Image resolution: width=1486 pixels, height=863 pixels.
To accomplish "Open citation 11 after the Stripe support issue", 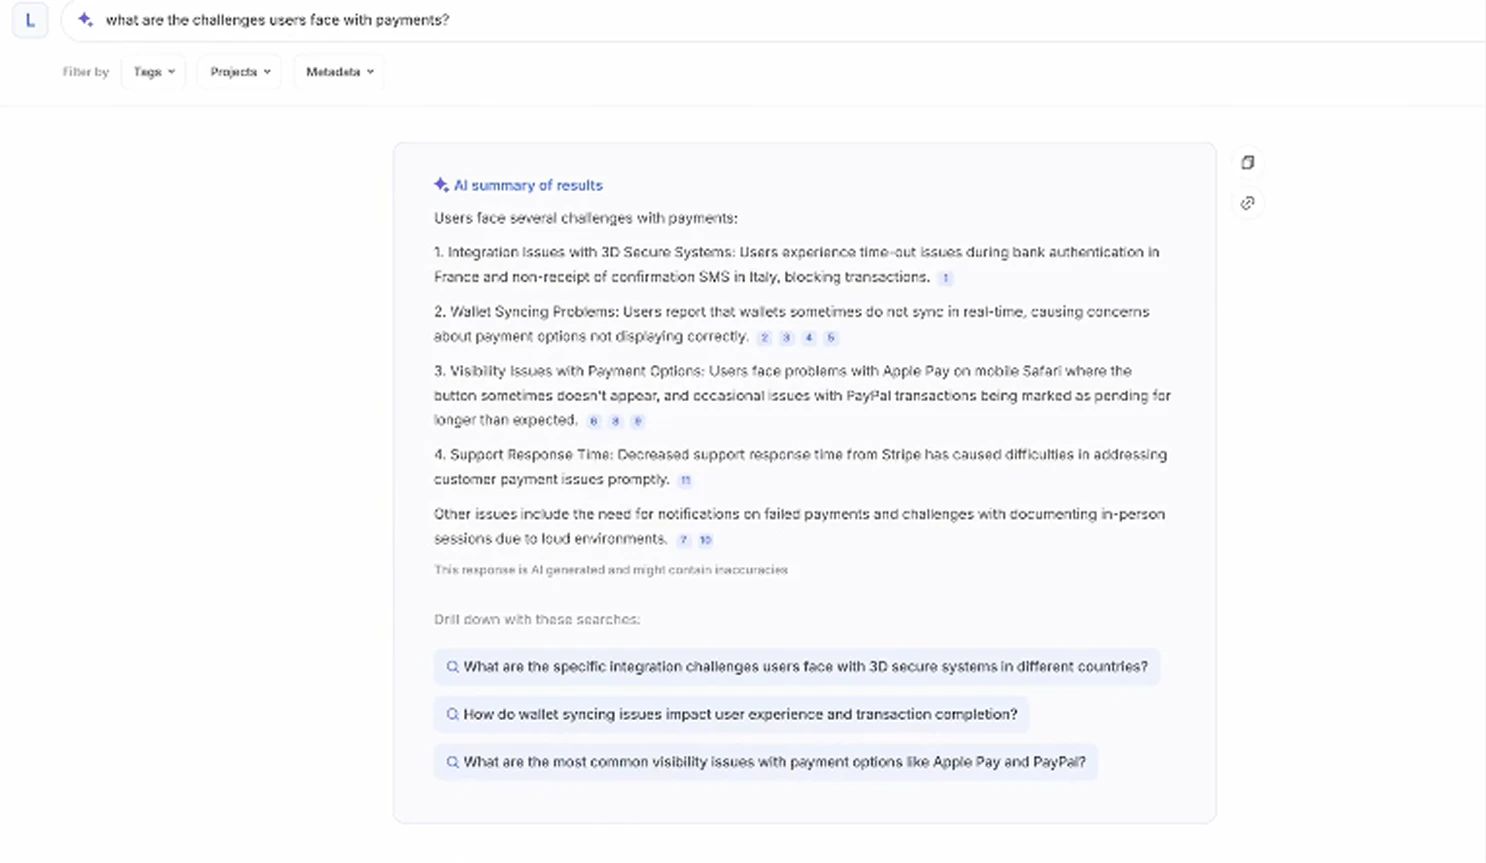I will coord(685,480).
